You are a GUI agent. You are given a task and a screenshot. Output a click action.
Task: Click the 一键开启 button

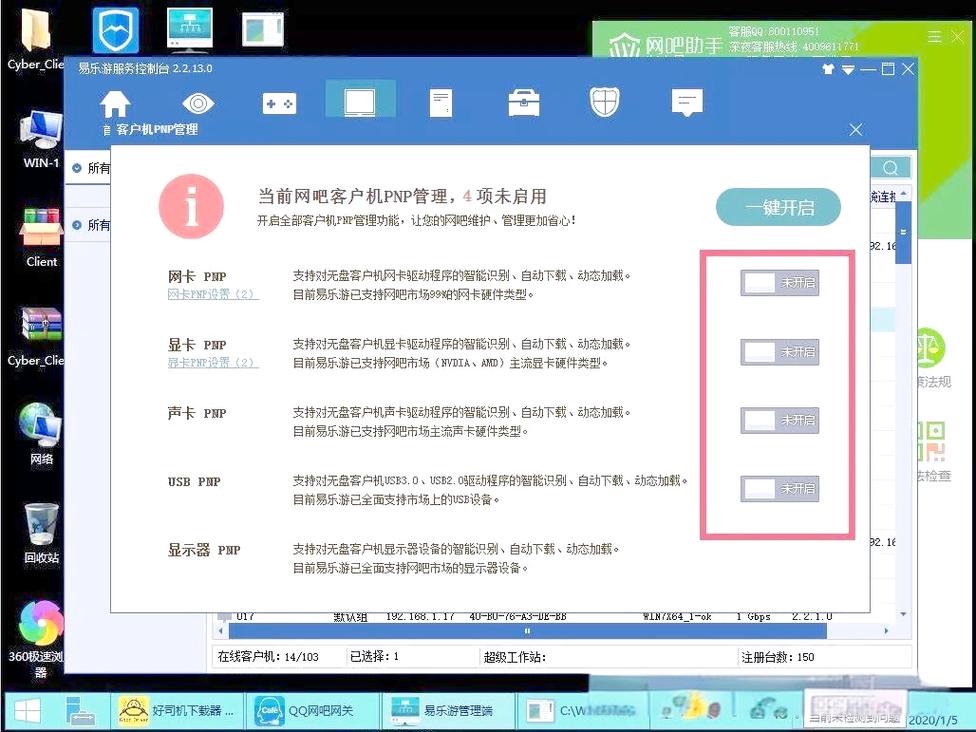click(x=778, y=207)
